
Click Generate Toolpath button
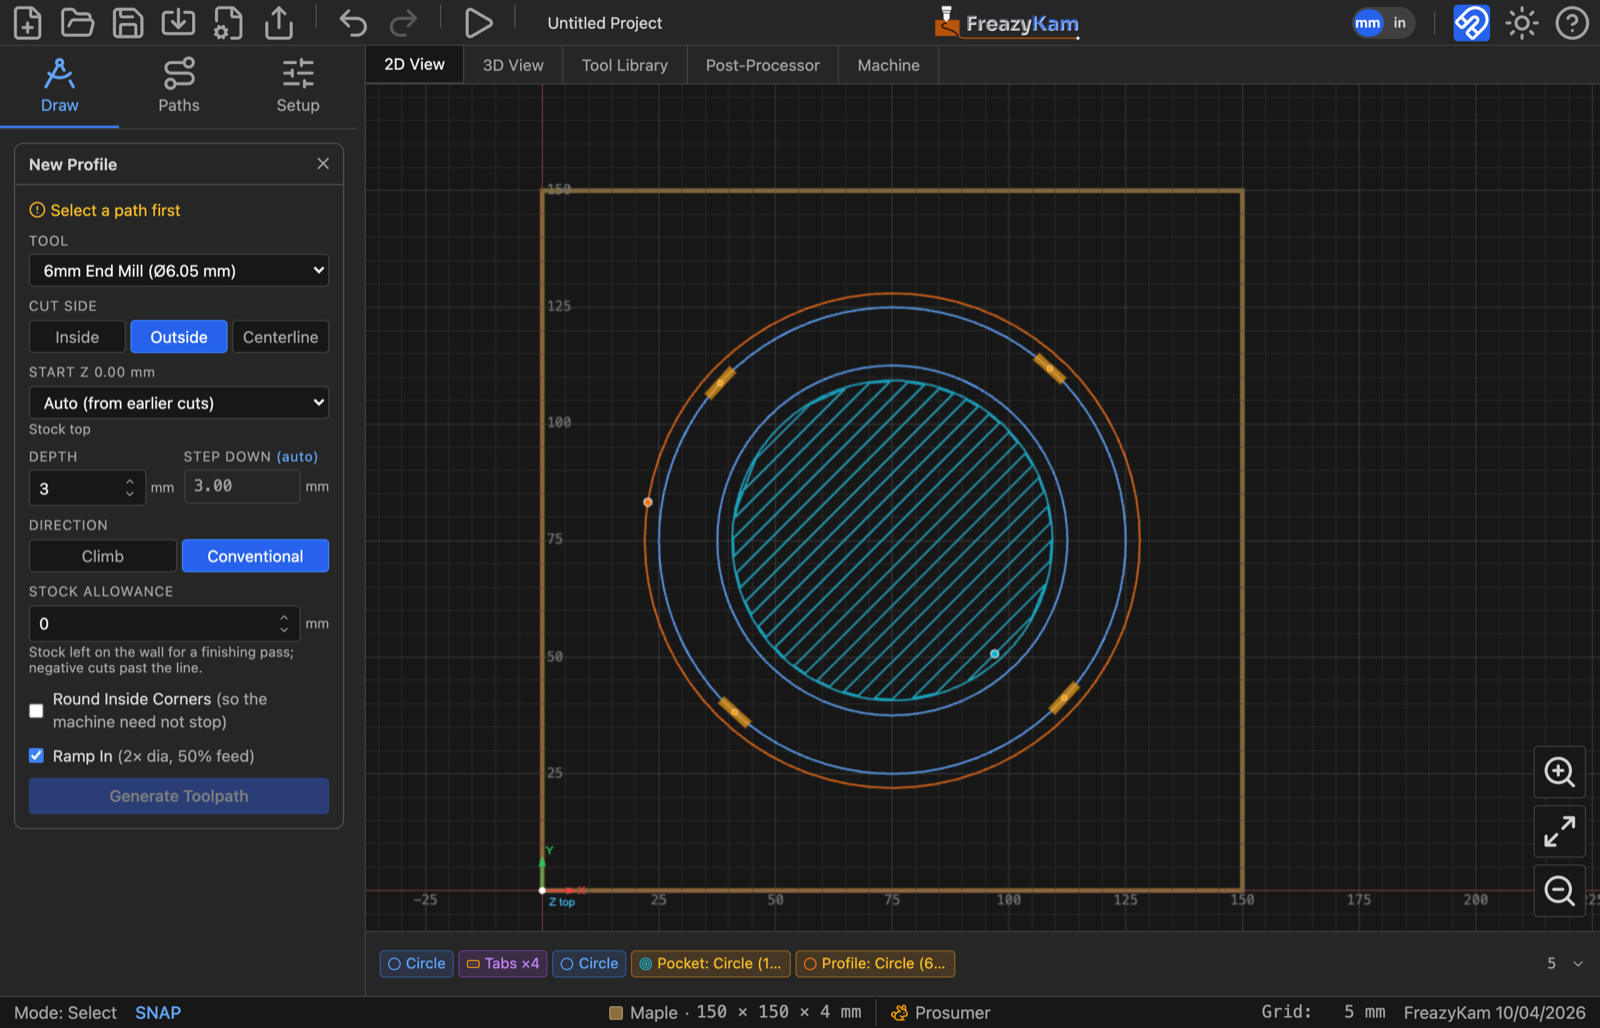[x=179, y=796]
